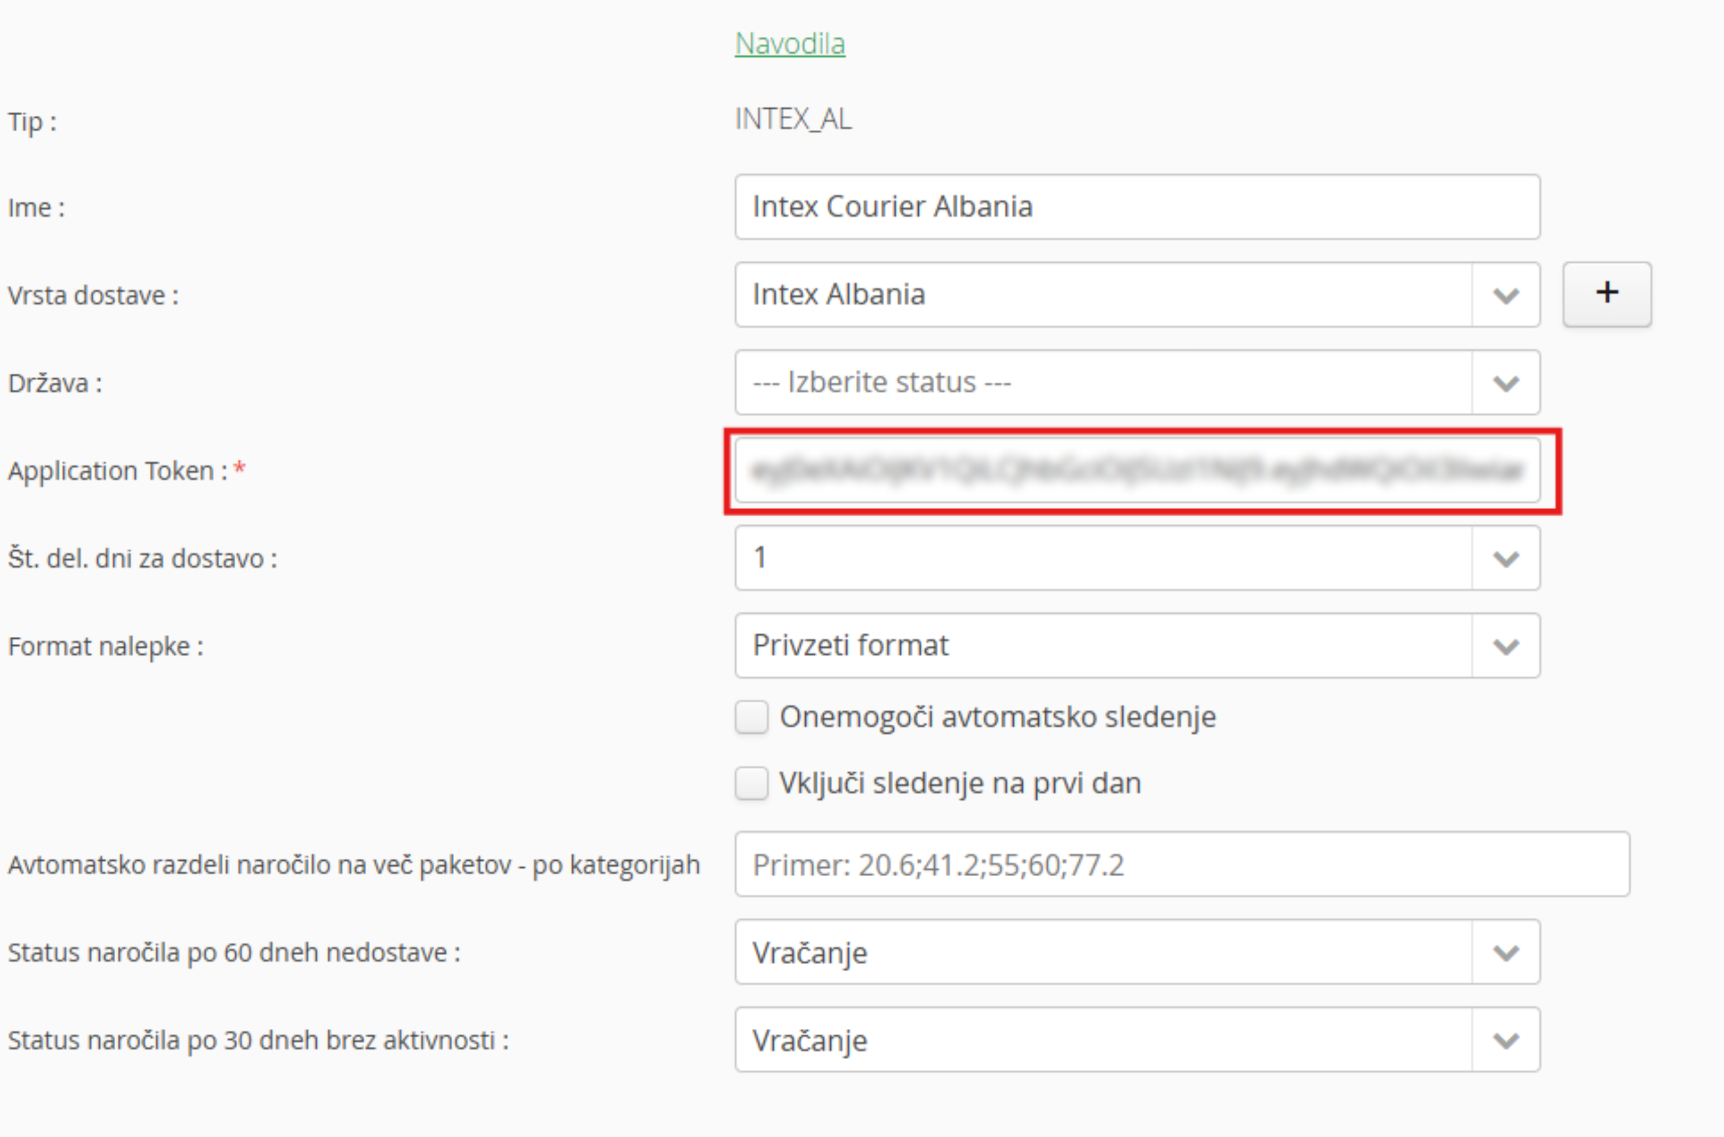This screenshot has height=1137, width=1724.
Task: Expand the Država dropdown showing Izberite status
Action: pyautogui.click(x=1137, y=382)
